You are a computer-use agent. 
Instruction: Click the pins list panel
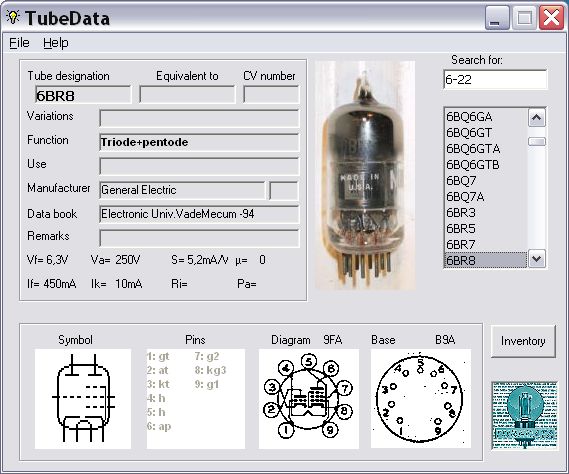point(196,399)
